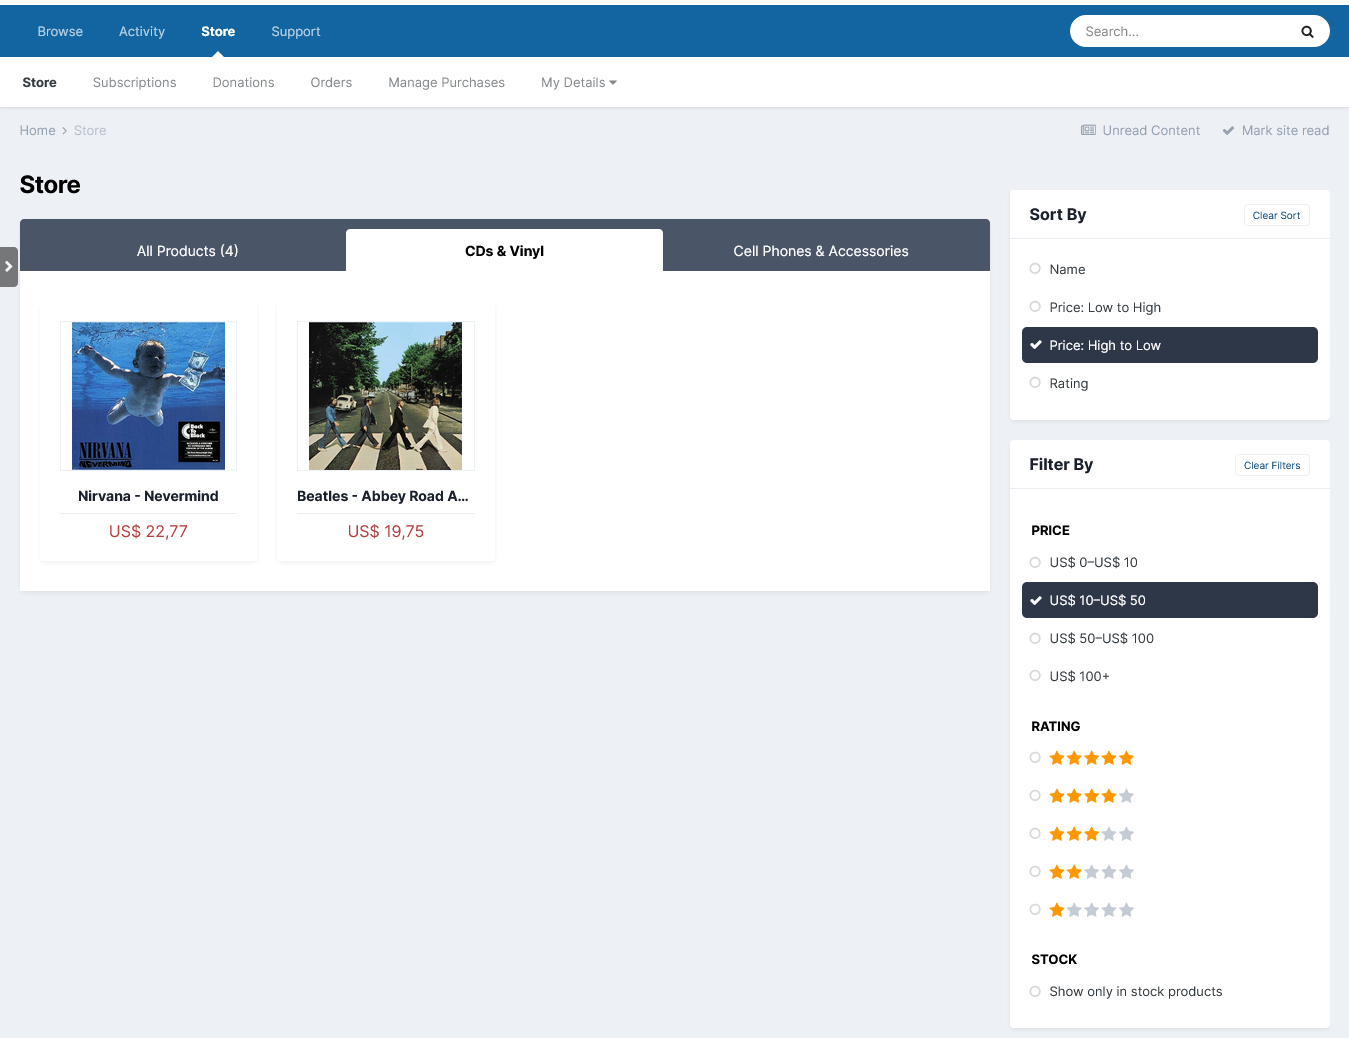
Task: Click the US$ 19,75 price
Action: 386,532
